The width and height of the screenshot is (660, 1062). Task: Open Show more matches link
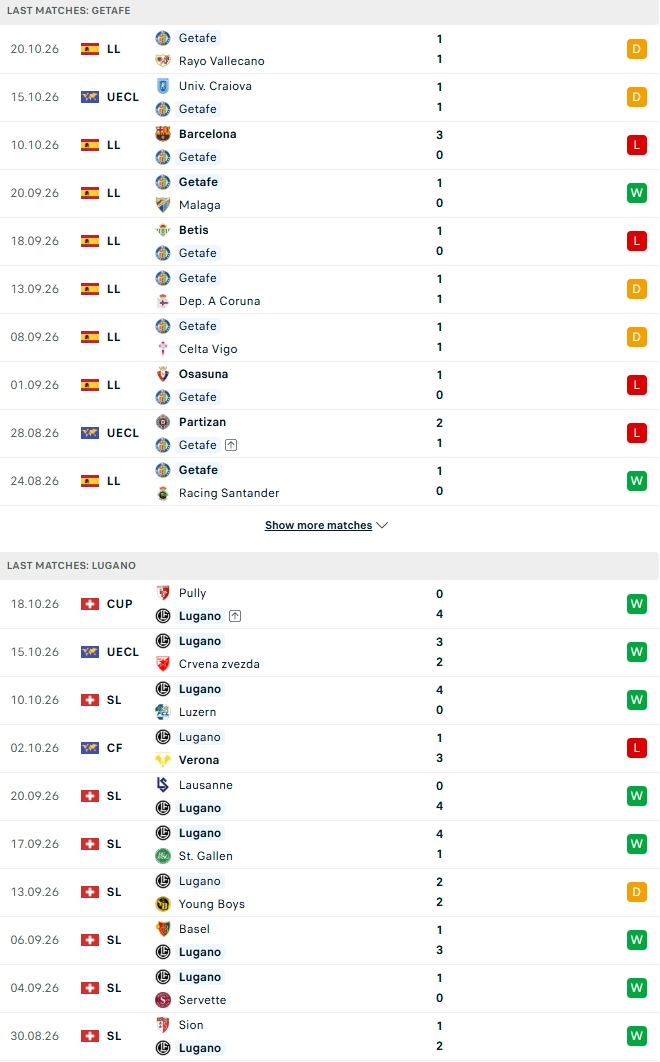click(x=318, y=525)
